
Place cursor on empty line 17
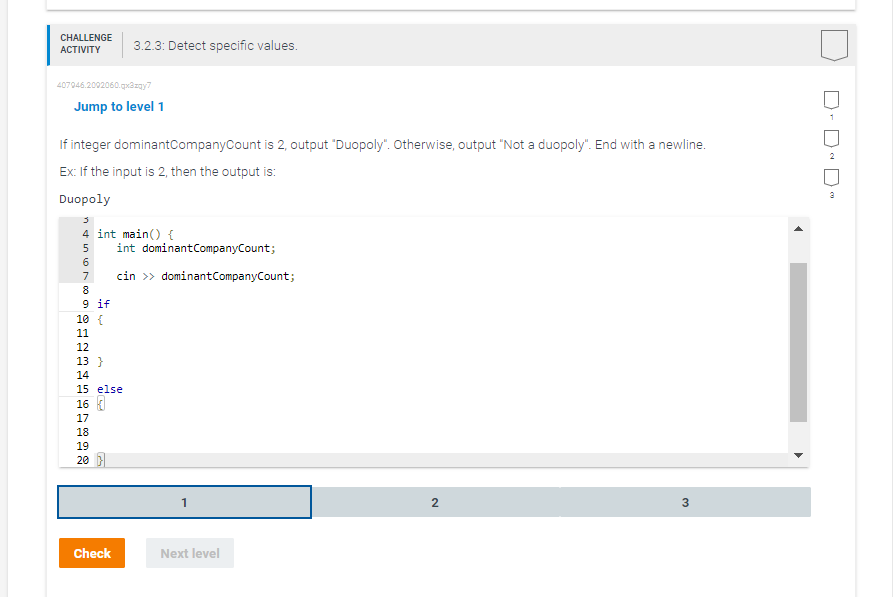(x=439, y=418)
